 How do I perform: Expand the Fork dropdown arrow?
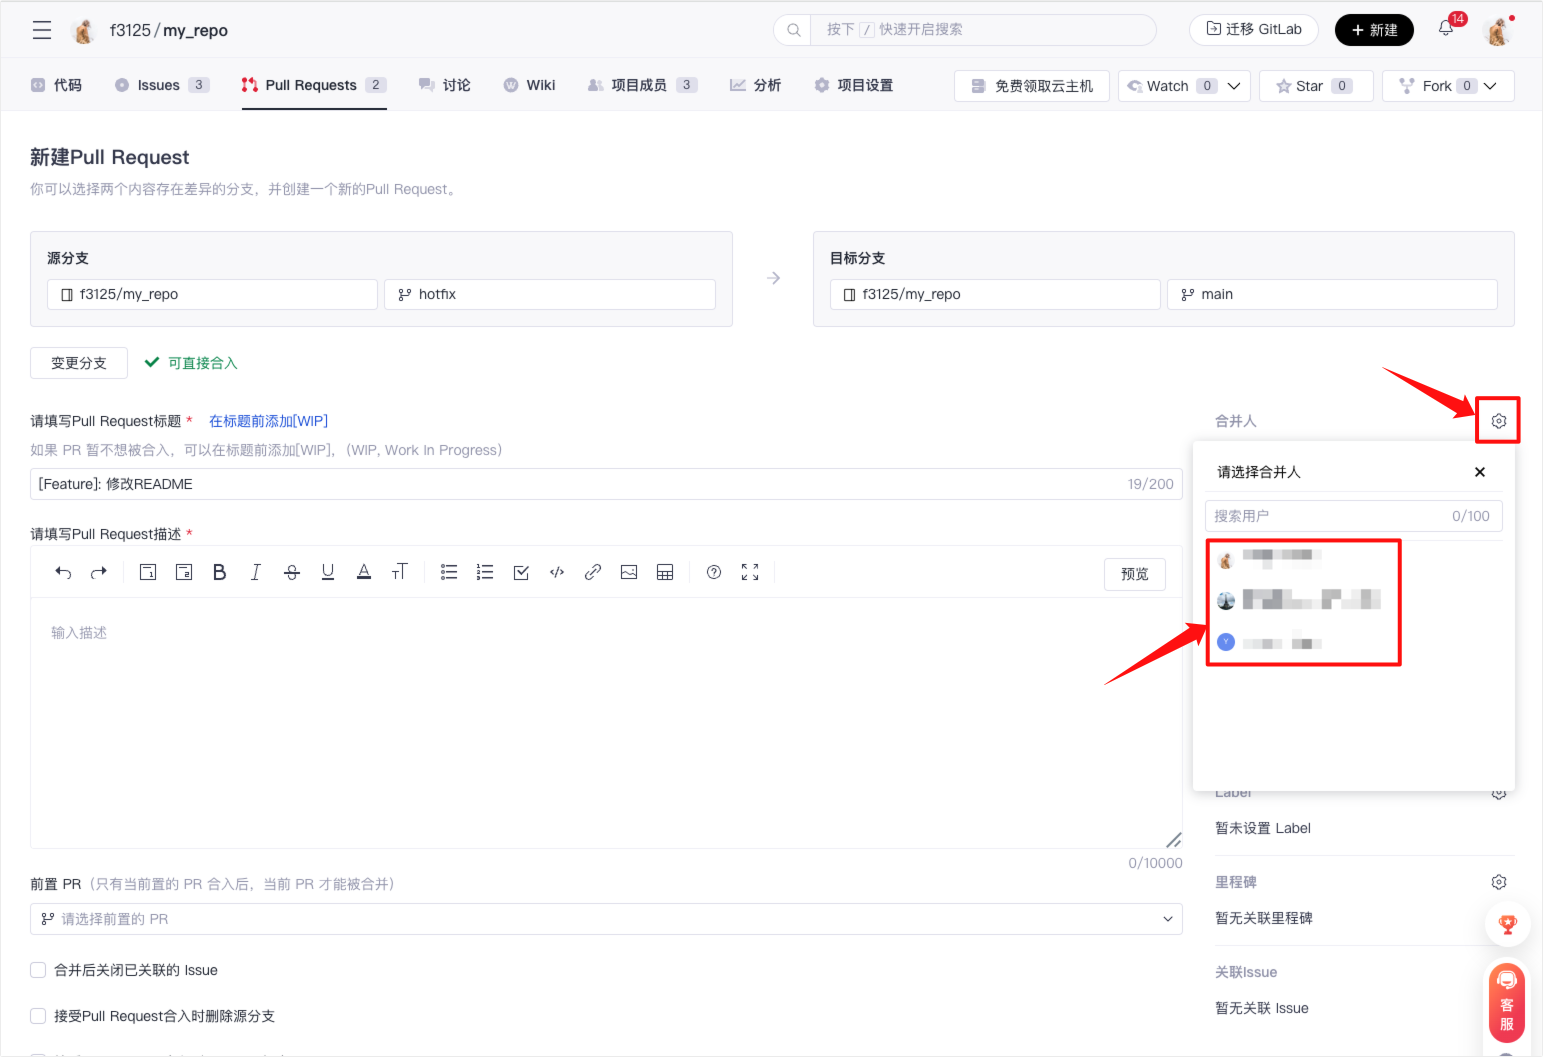tap(1490, 86)
